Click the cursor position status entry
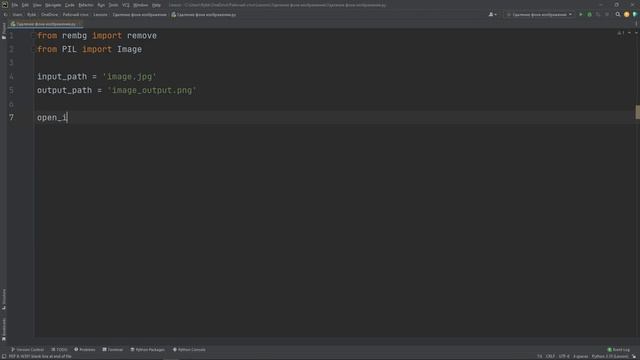Screen dimensions: 640x360 [540, 356]
